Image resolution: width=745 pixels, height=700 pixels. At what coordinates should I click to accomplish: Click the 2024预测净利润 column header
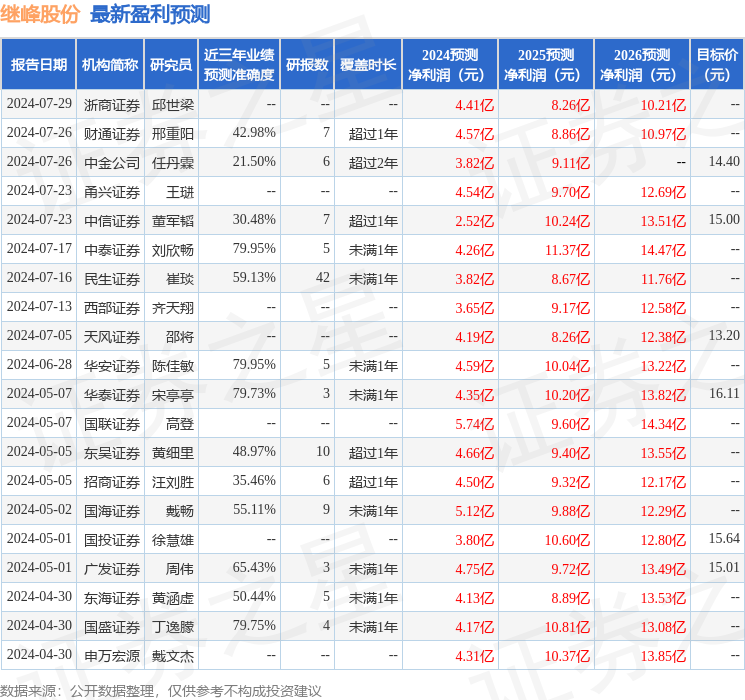tap(450, 64)
